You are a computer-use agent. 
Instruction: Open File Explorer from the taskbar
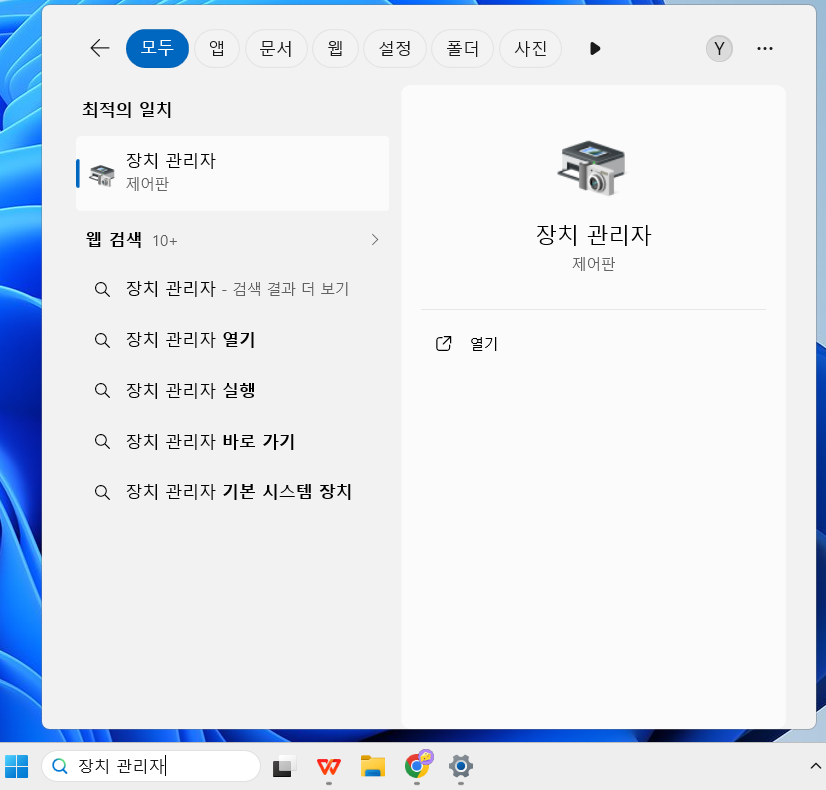(x=373, y=766)
